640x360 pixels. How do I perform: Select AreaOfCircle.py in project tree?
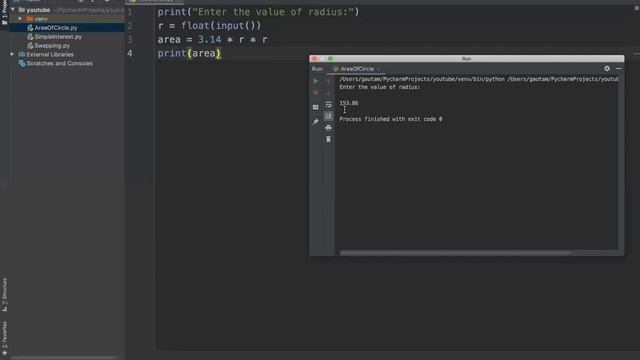point(56,28)
